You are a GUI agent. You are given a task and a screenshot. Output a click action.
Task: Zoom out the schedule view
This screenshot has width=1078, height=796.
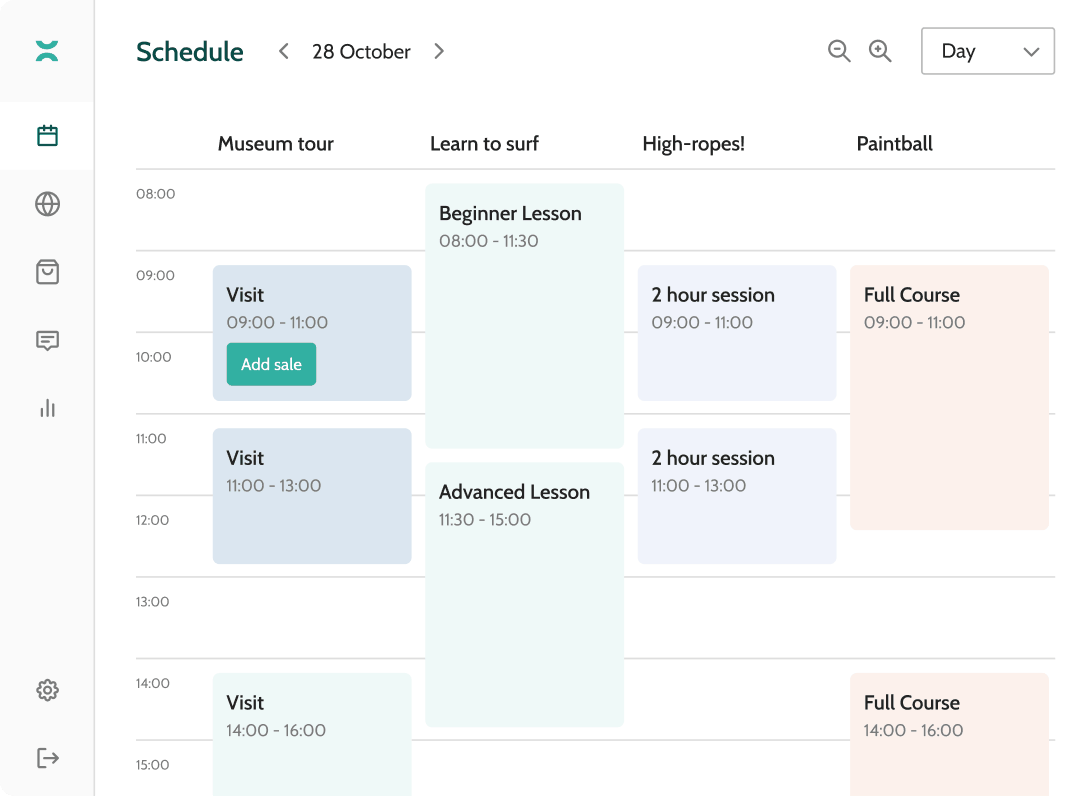pos(839,51)
